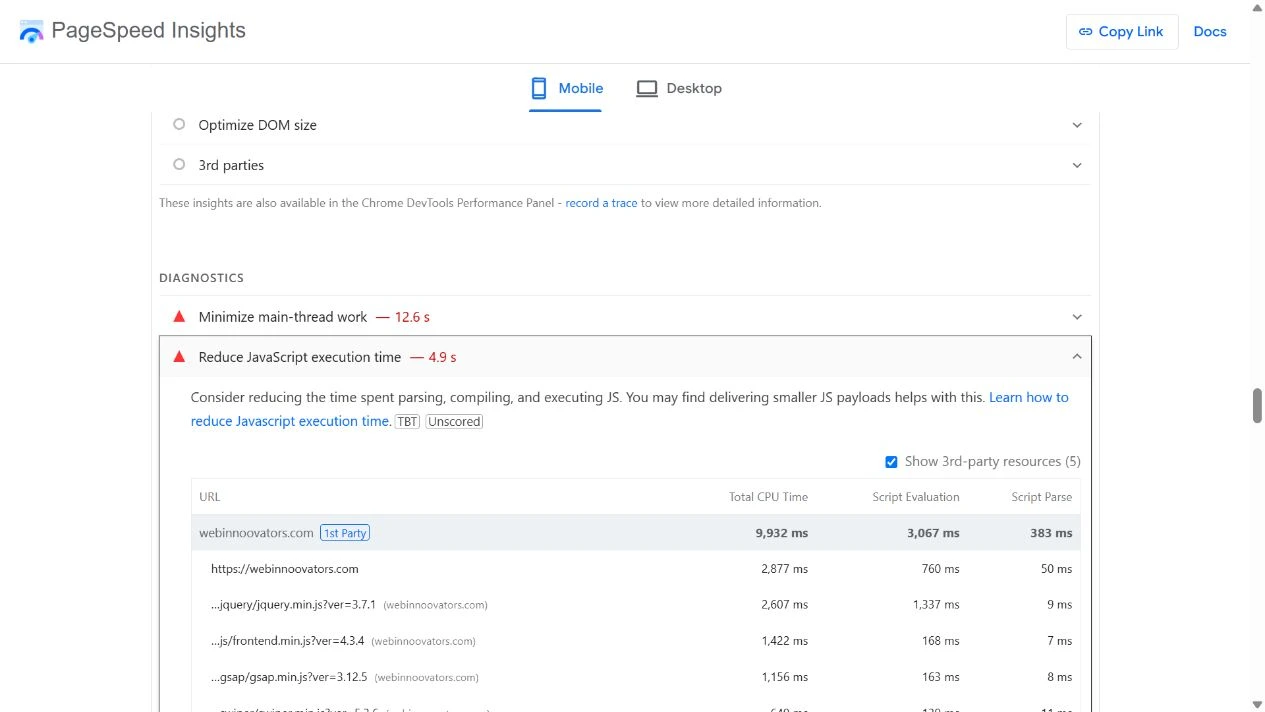Viewport: 1265px width, 712px height.
Task: Click the 4.9 s execution time value
Action: tap(442, 357)
